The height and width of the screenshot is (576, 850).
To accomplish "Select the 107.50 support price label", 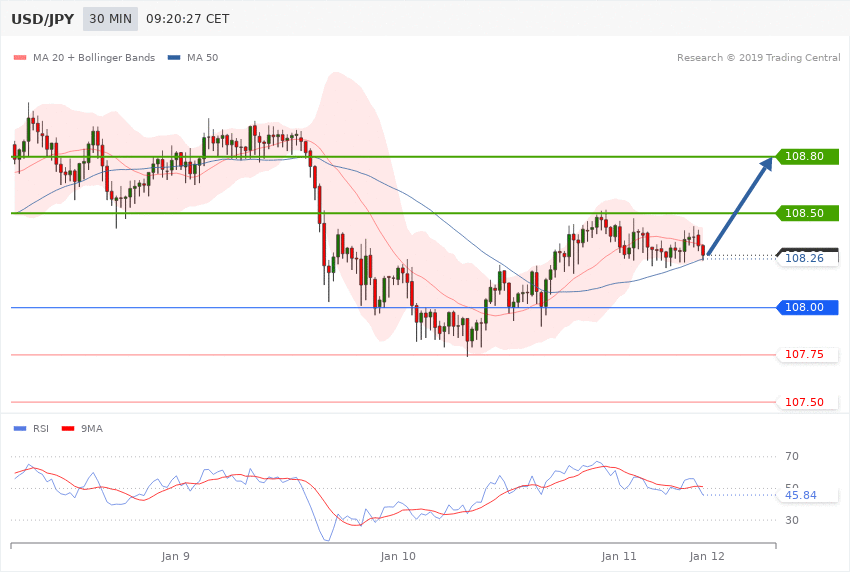I will click(x=808, y=402).
